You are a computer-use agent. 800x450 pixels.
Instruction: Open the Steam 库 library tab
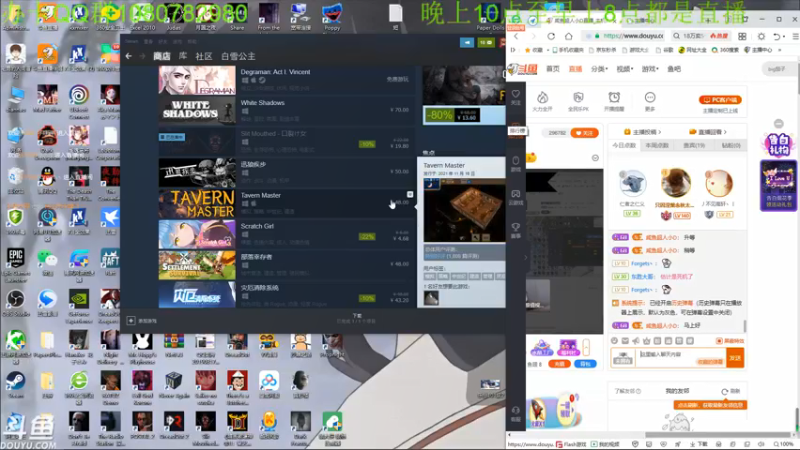[183, 56]
